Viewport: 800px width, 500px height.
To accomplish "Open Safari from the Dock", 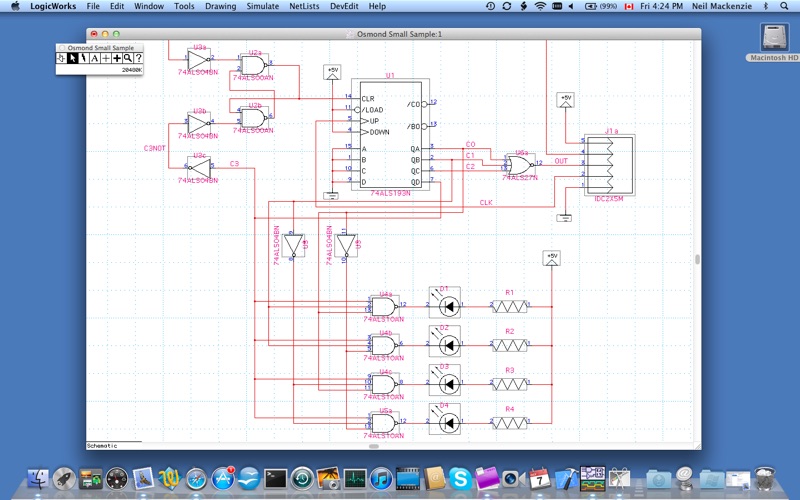I will click(196, 479).
